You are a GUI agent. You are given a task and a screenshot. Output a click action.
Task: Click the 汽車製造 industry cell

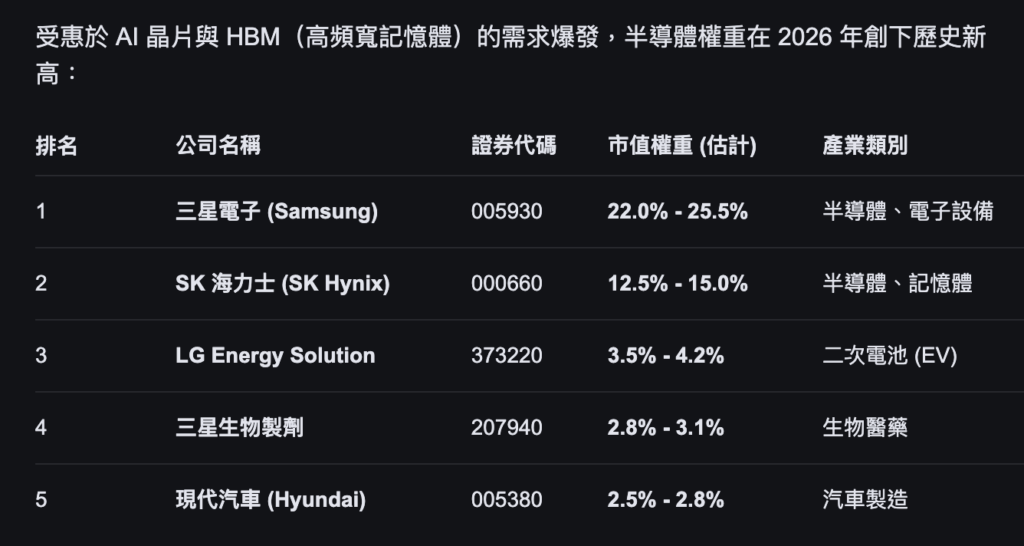point(865,500)
